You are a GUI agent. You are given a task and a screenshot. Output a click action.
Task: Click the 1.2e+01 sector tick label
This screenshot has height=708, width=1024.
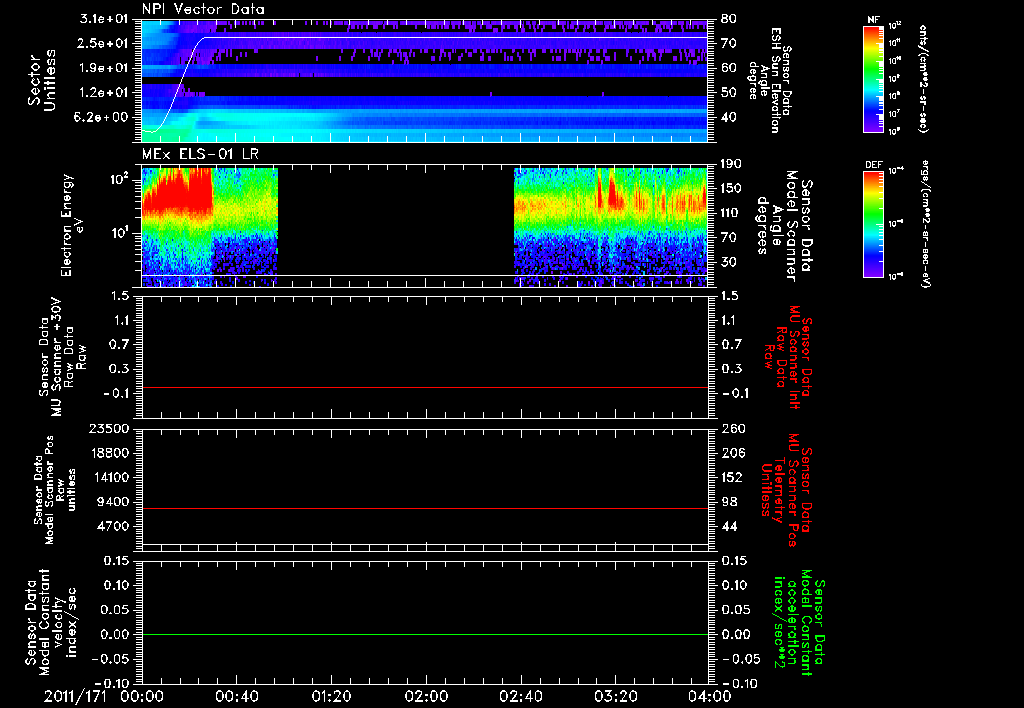(103, 93)
